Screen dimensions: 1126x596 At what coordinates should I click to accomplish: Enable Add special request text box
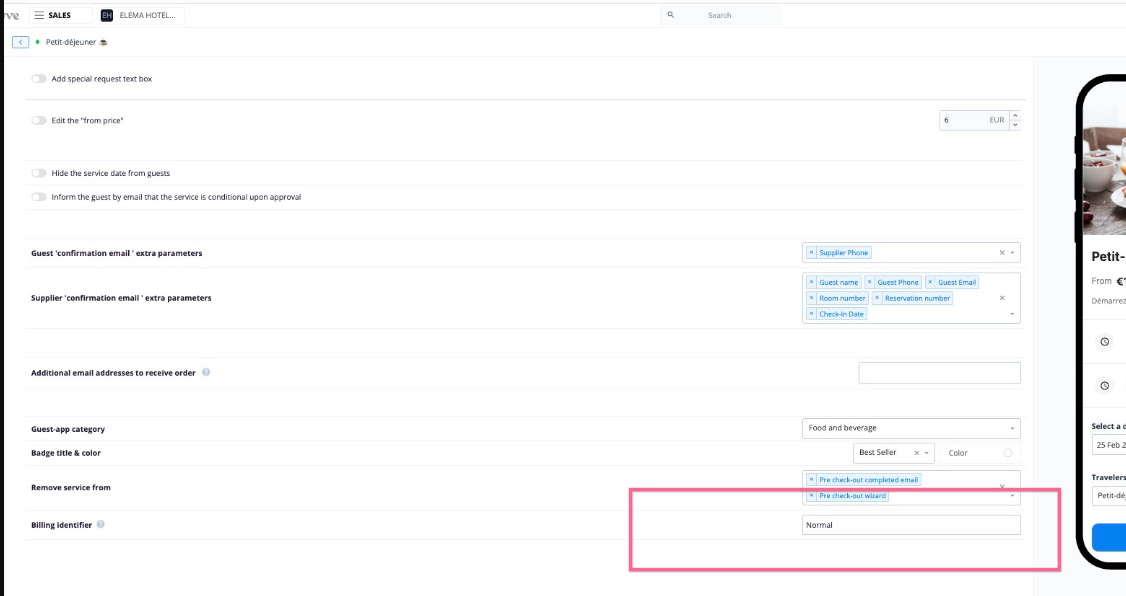pos(39,78)
